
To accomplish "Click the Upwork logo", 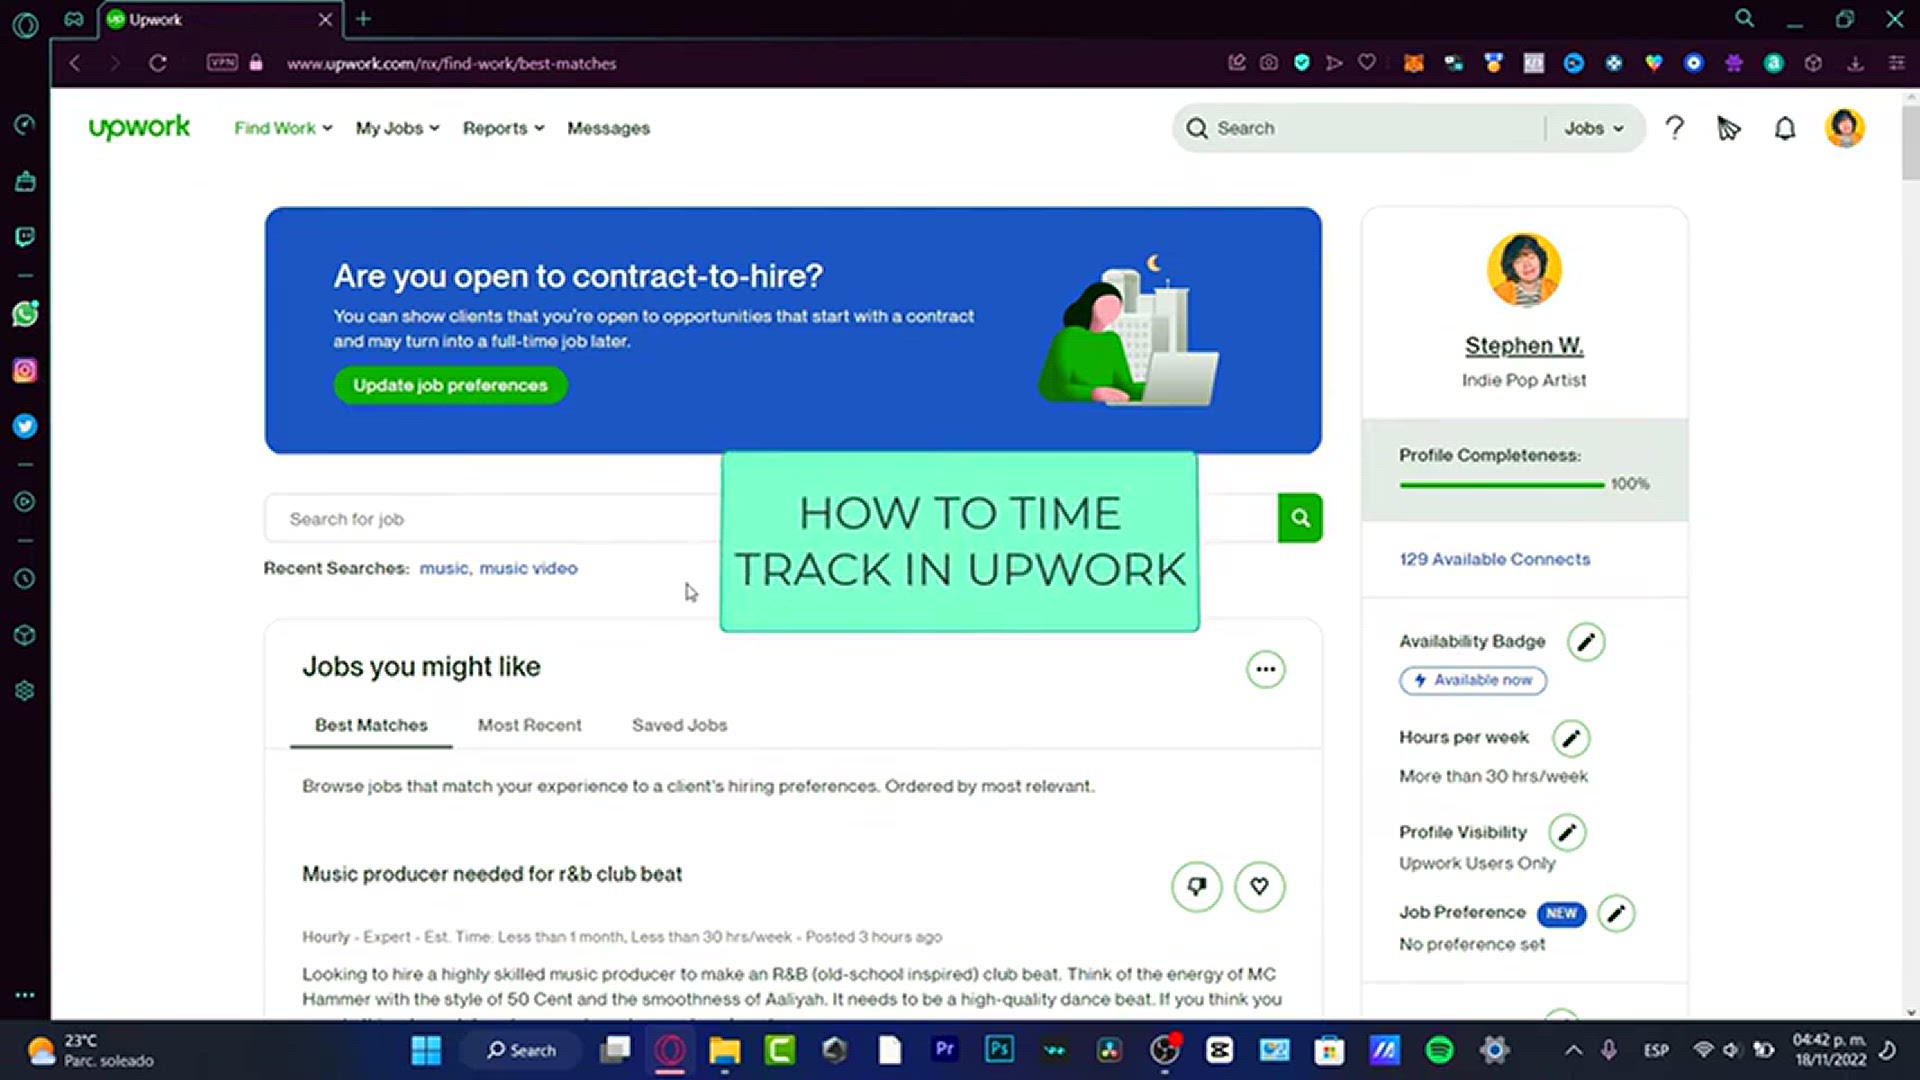I will (139, 127).
